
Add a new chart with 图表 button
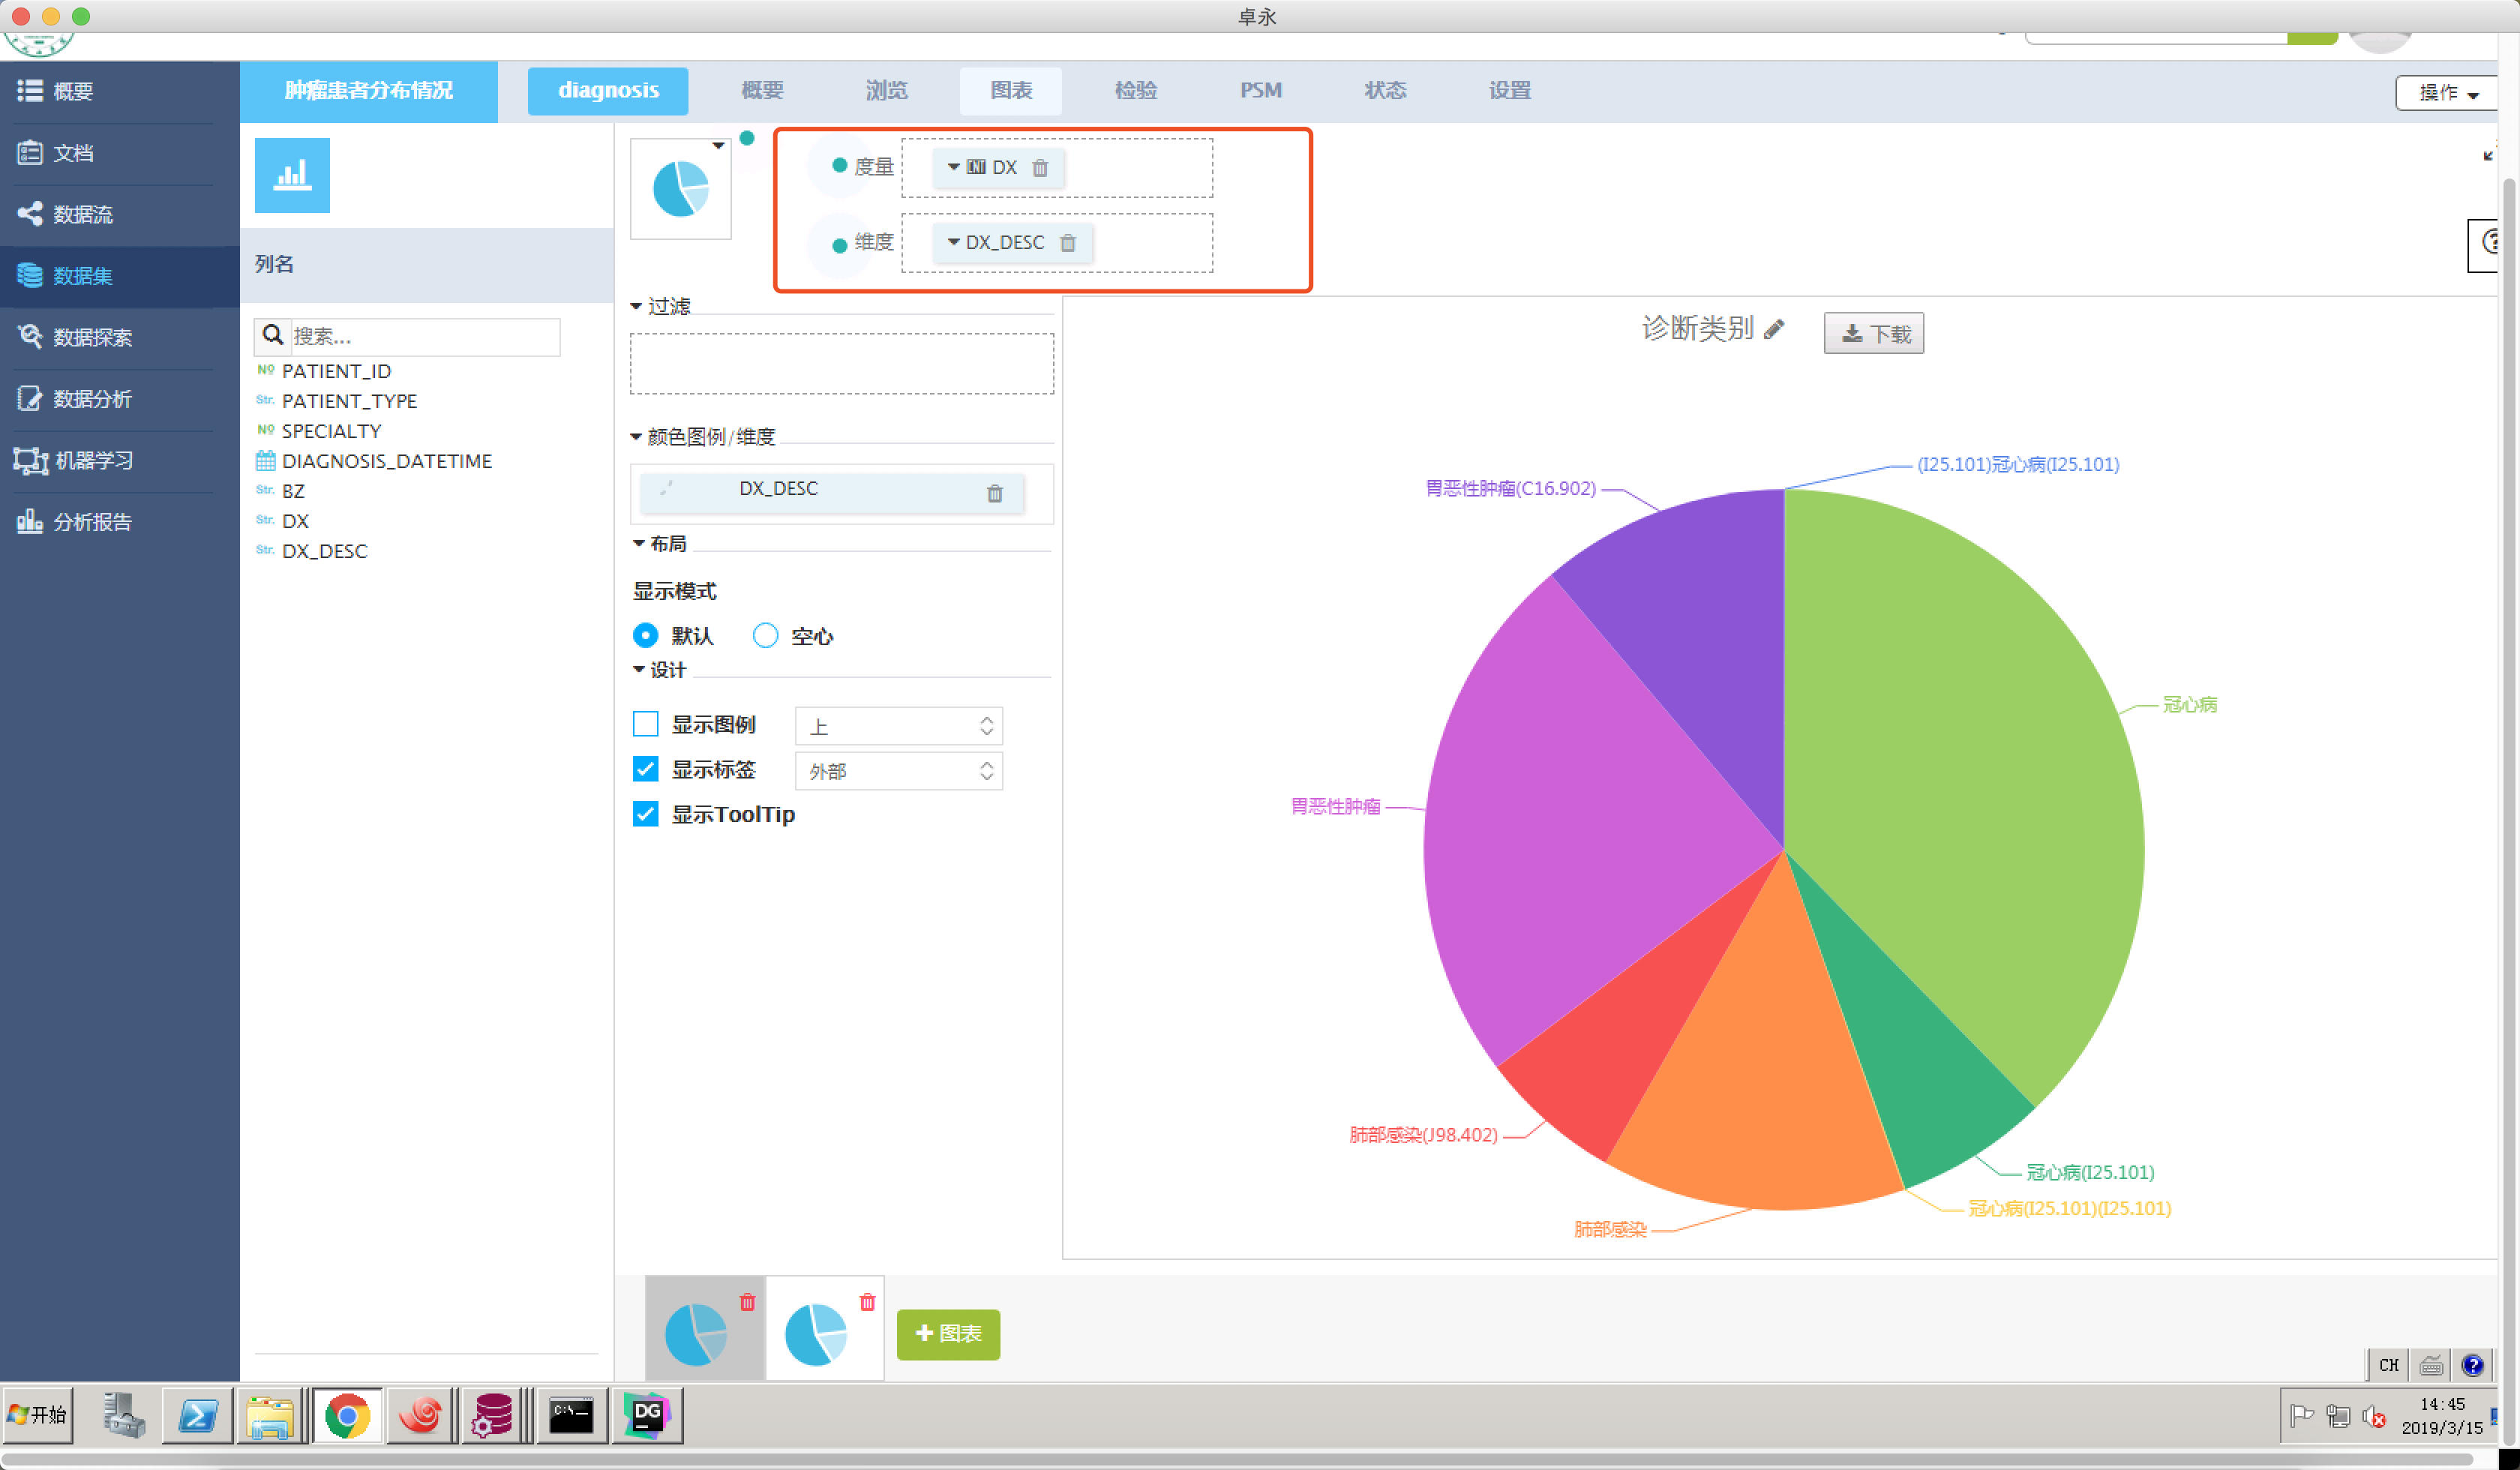click(x=948, y=1334)
